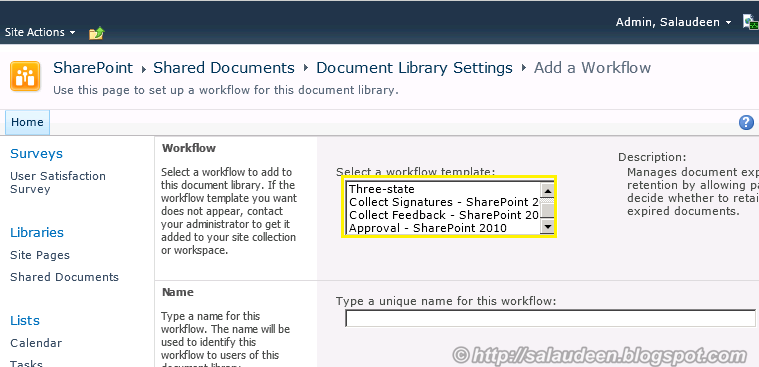Viewport: 759px width, 367px height.
Task: Click the Add a Workflow page title
Action: [592, 68]
